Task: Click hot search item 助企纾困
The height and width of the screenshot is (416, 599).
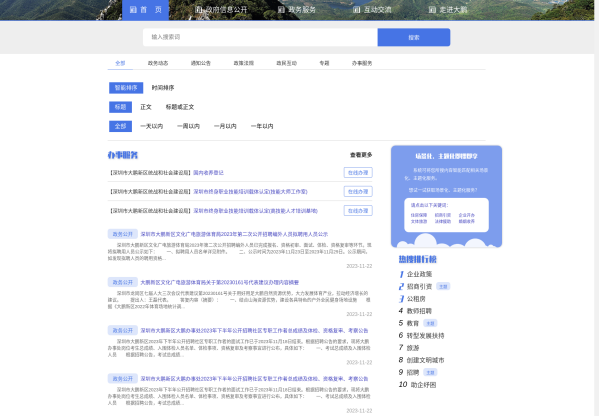Action: pos(423,385)
